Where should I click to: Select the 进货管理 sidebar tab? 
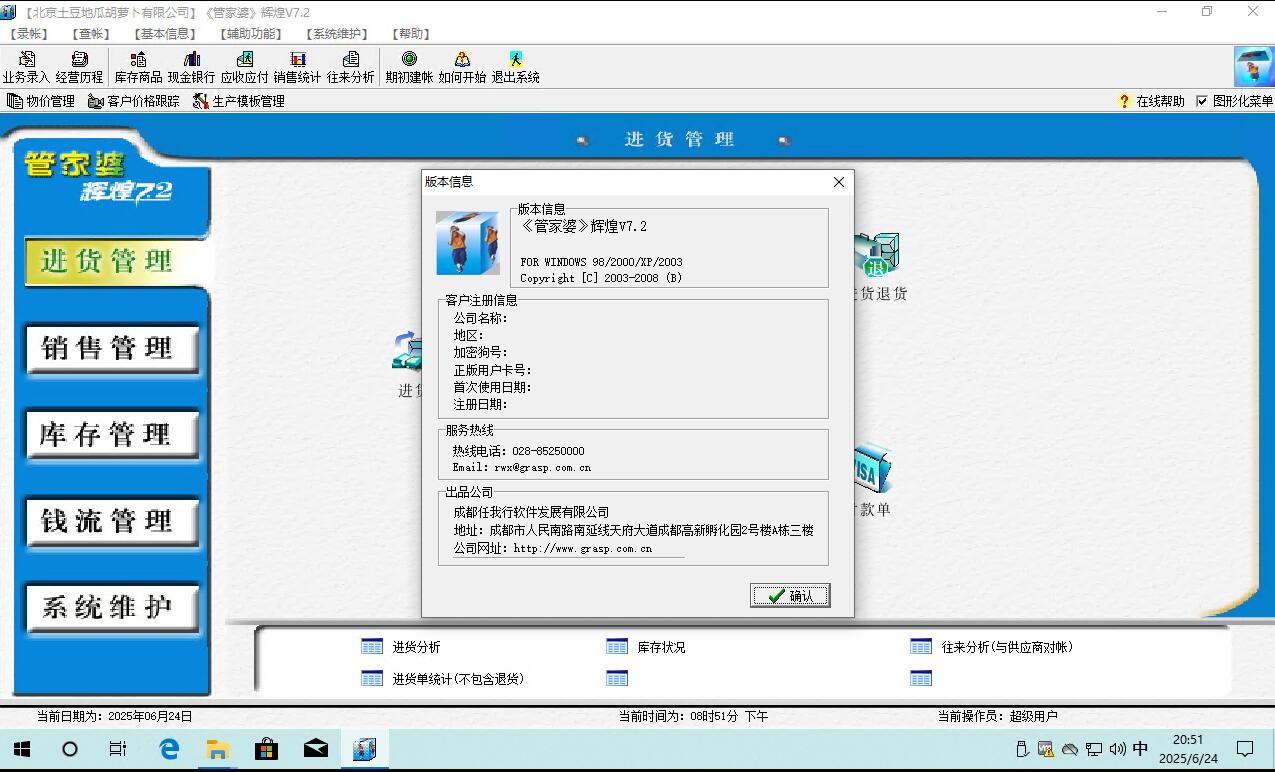[x=112, y=261]
